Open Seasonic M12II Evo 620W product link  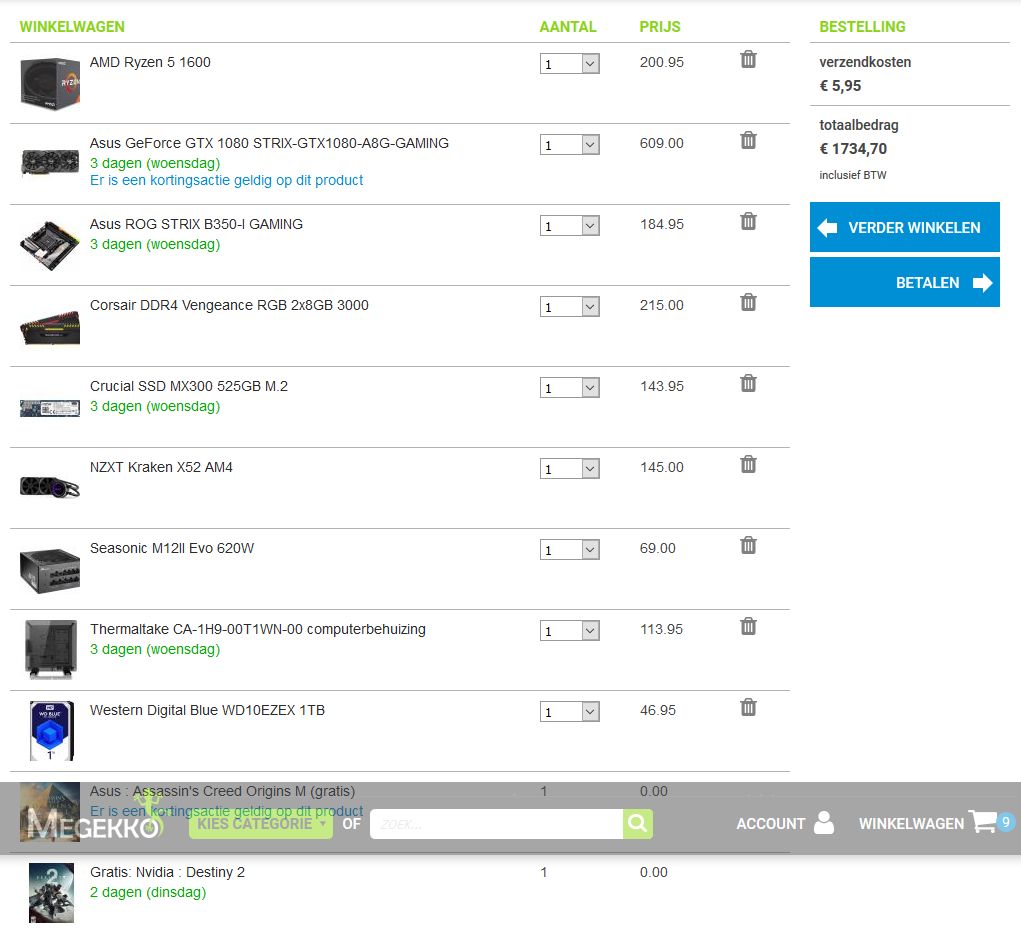coord(172,548)
